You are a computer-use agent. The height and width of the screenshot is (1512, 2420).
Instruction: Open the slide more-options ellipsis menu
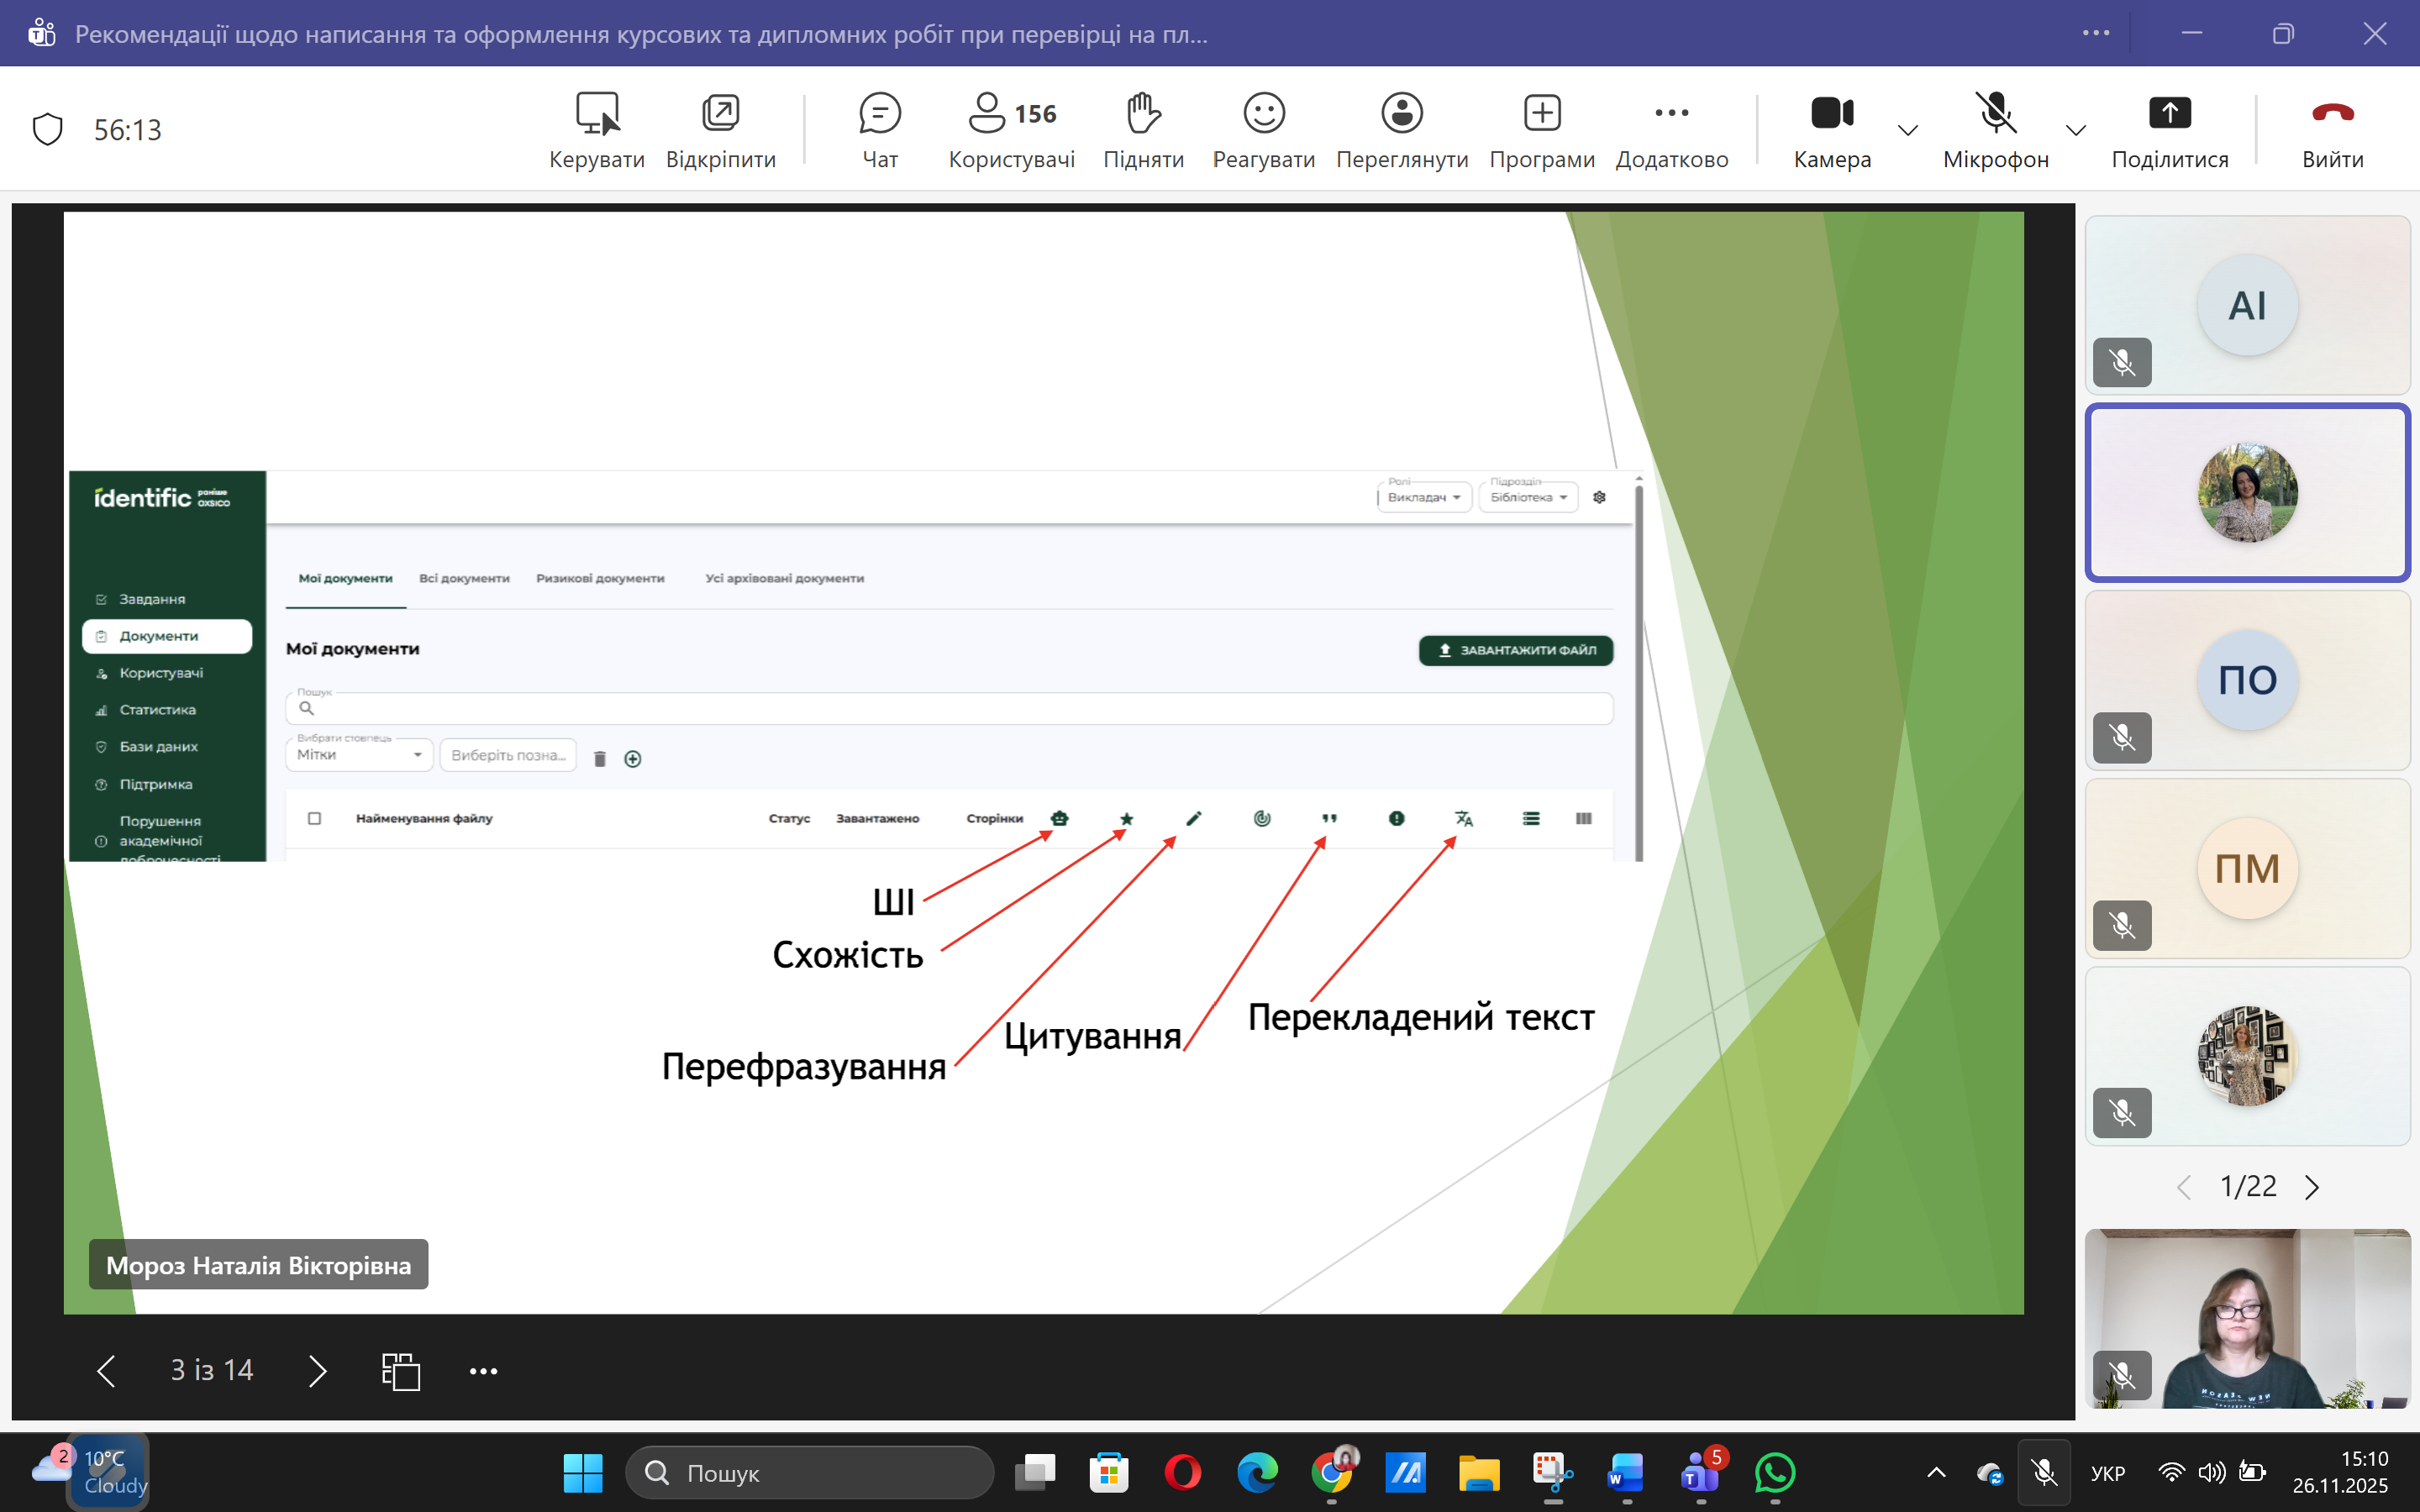point(483,1371)
